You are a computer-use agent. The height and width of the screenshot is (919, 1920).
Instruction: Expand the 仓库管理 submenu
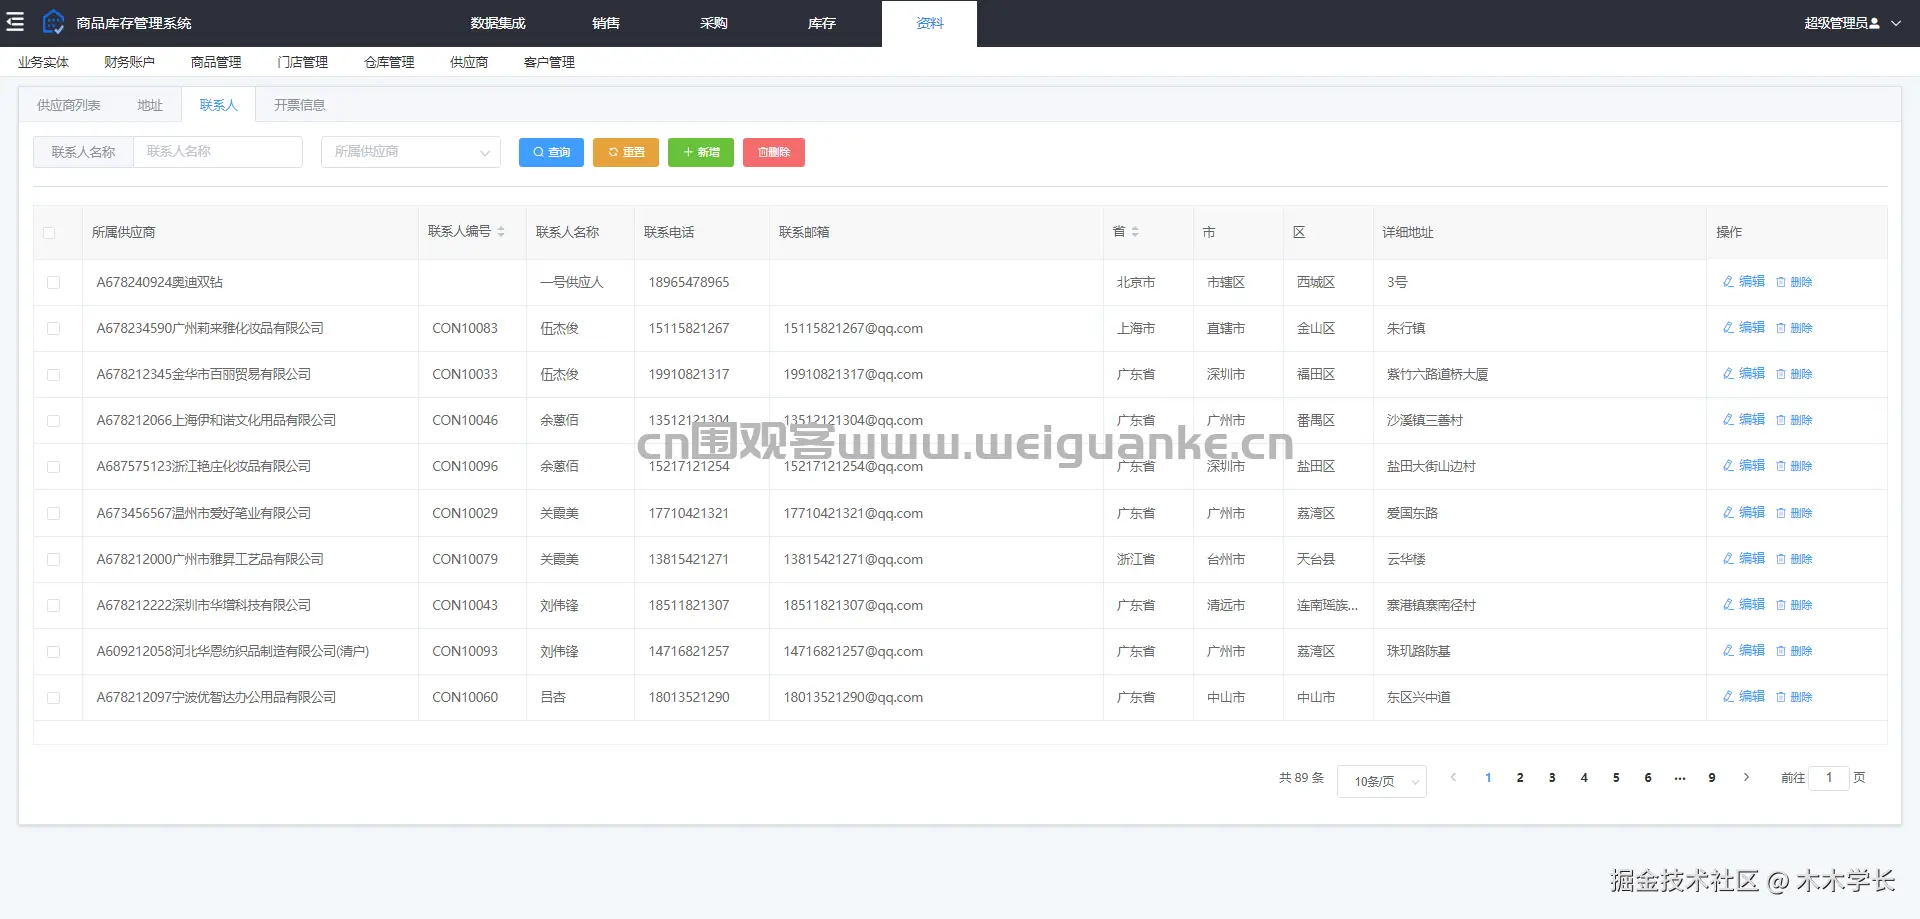(x=389, y=62)
